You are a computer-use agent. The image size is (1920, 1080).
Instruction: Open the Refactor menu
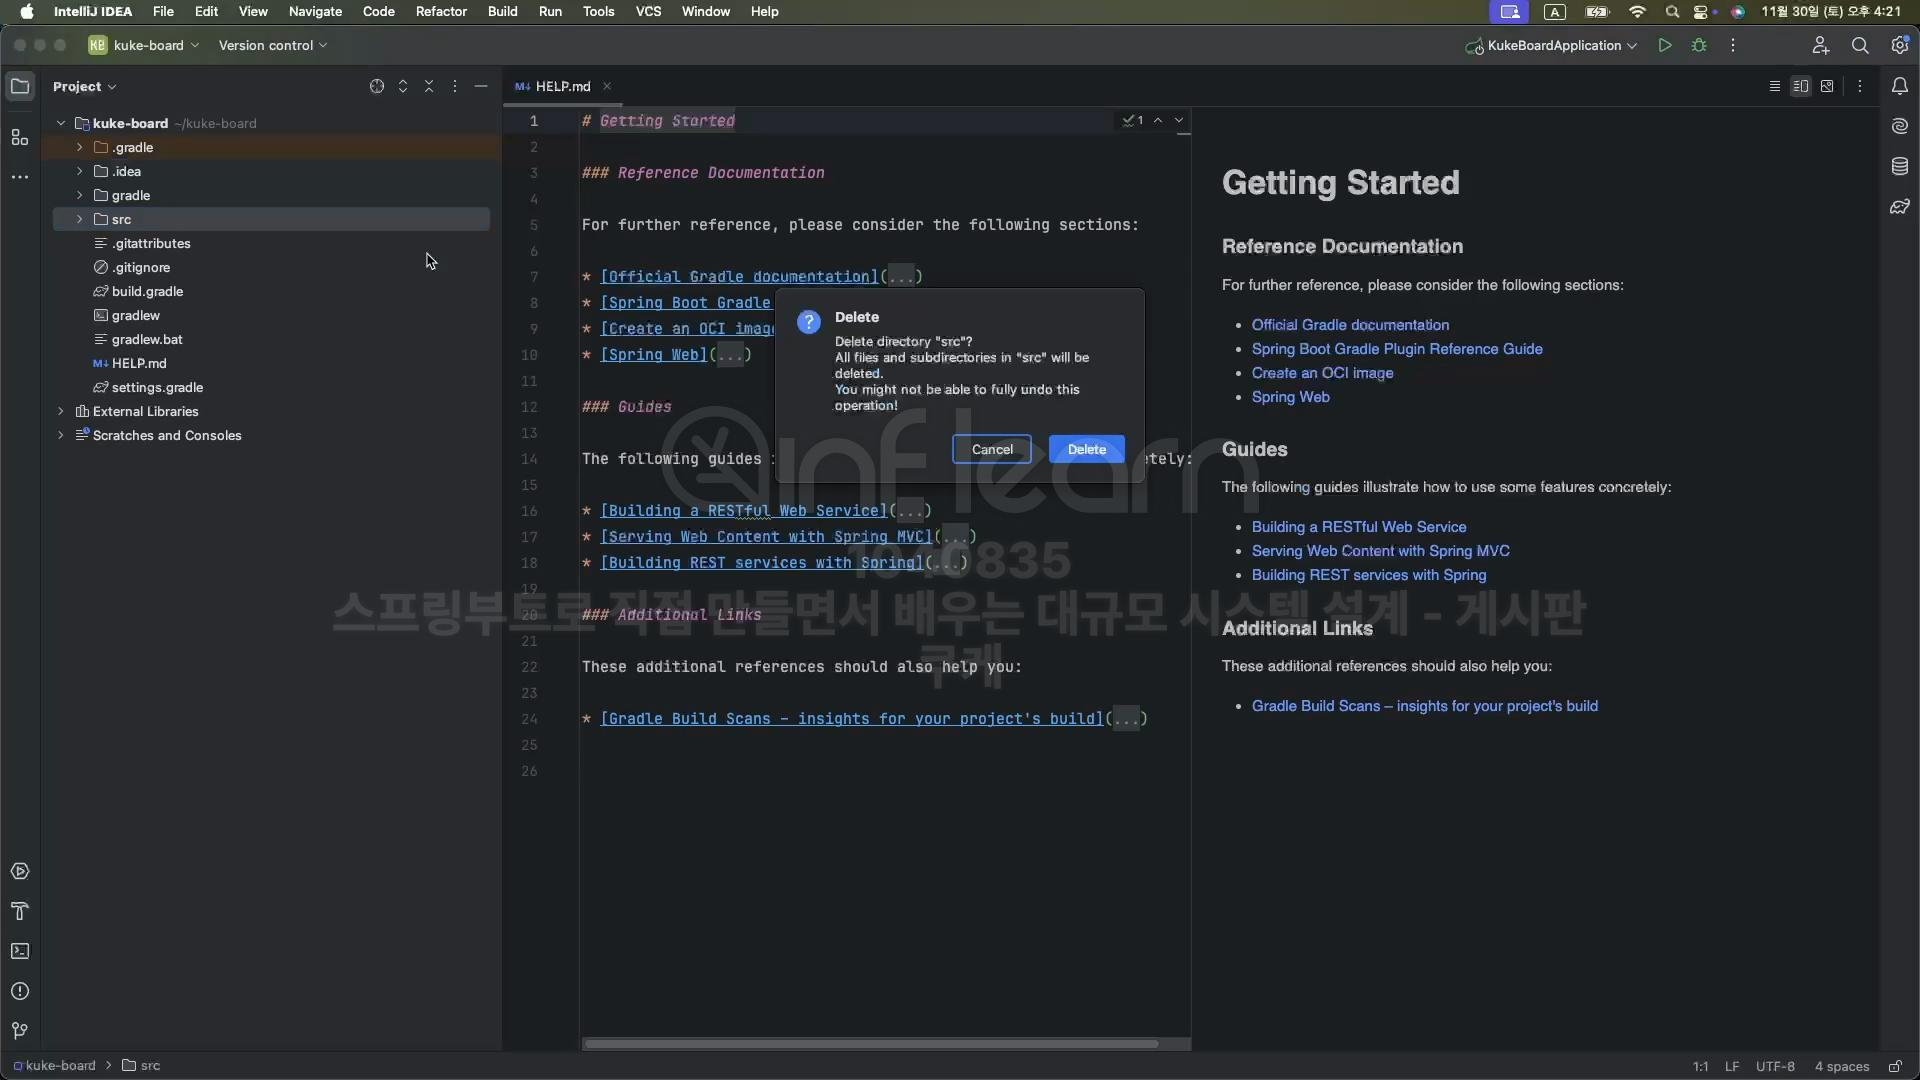click(x=441, y=11)
